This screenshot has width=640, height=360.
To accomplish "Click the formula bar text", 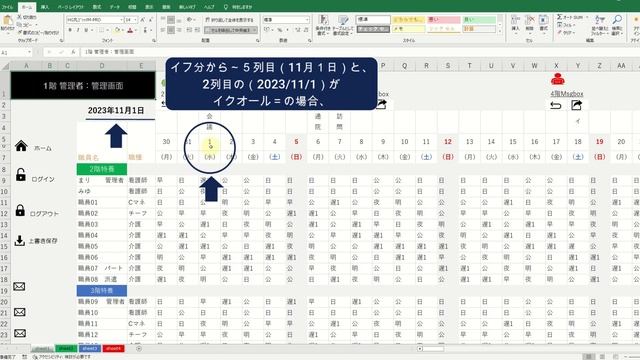I will [x=109, y=52].
